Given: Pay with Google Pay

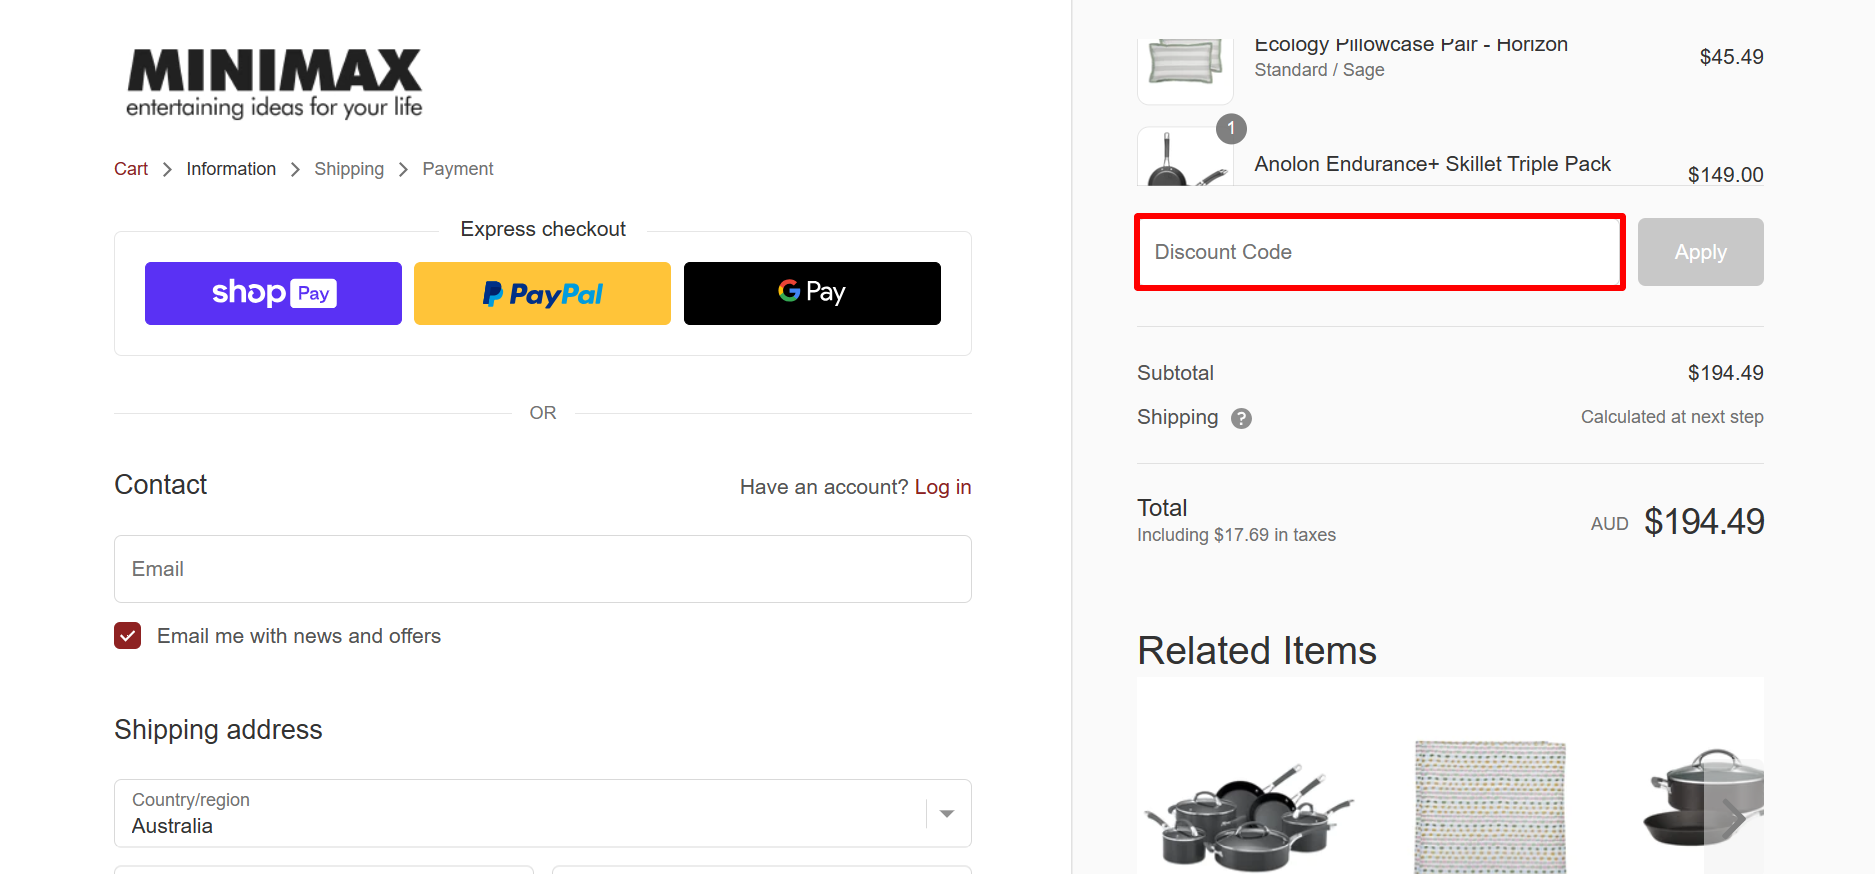Looking at the screenshot, I should (x=811, y=293).
